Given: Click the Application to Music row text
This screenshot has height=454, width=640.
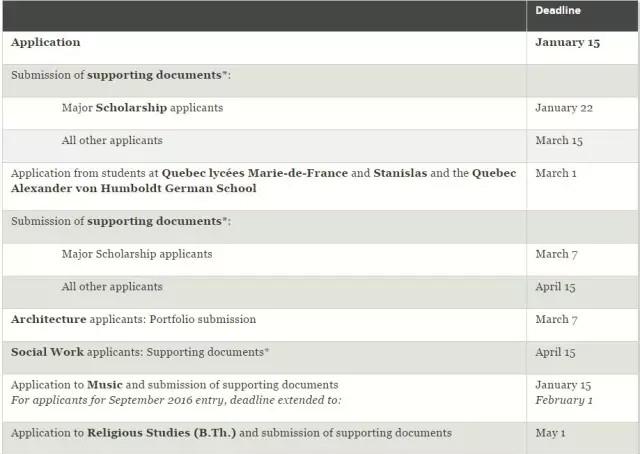Looking at the screenshot, I should (x=174, y=385).
